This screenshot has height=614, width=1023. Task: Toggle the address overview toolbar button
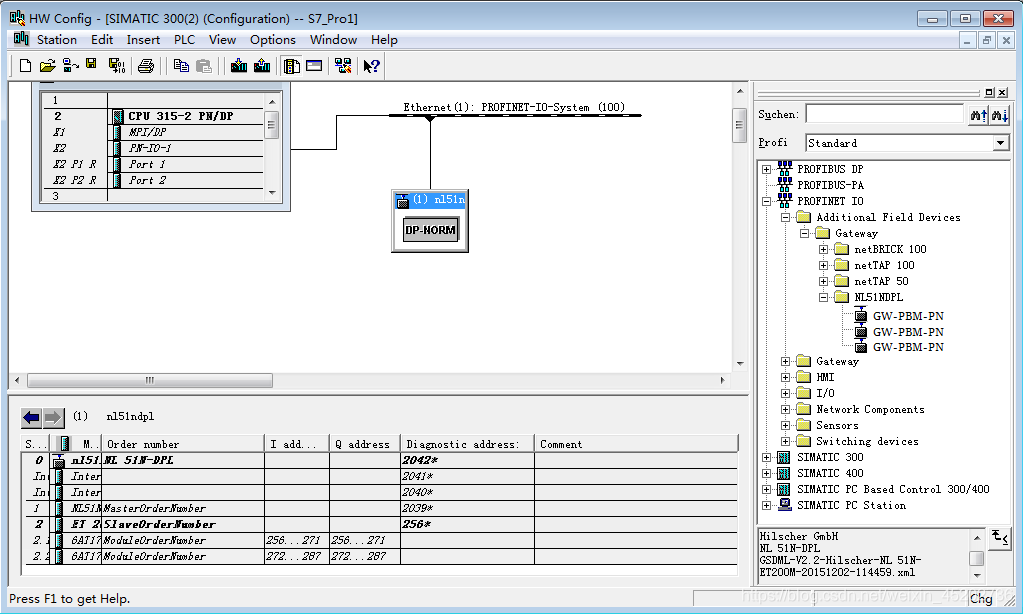pyautogui.click(x=314, y=66)
